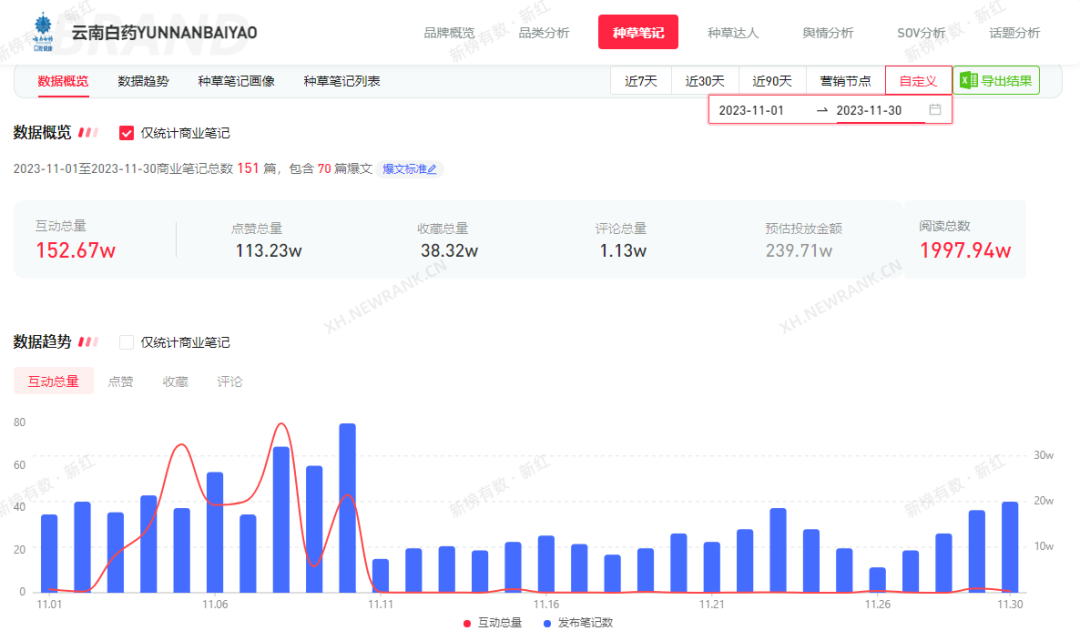Image resolution: width=1080 pixels, height=641 pixels.
Task: Check 仅统计商业笔记 in 数据趋势 section
Action: click(126, 342)
